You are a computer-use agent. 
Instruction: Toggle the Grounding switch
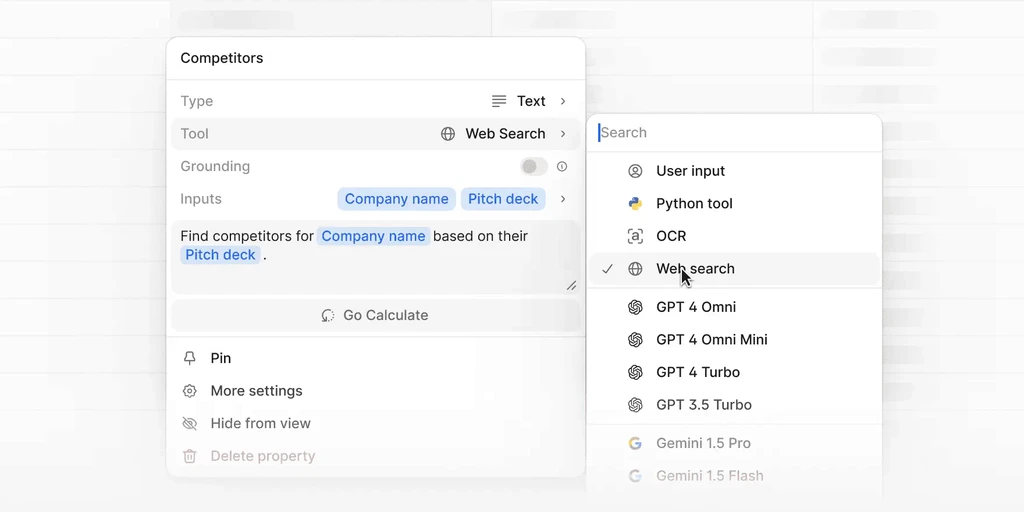point(534,167)
